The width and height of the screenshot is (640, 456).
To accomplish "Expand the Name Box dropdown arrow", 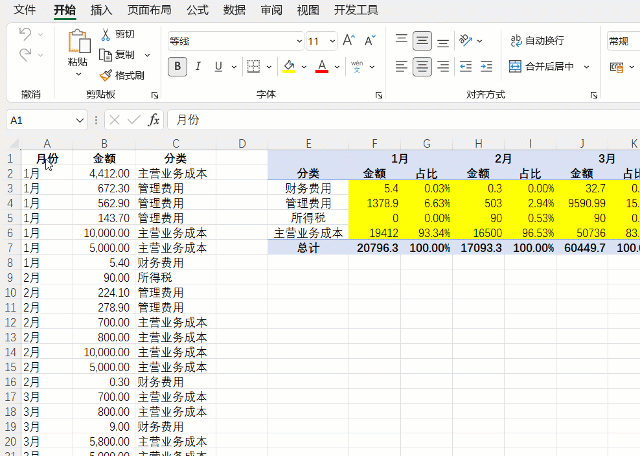I will [80, 120].
